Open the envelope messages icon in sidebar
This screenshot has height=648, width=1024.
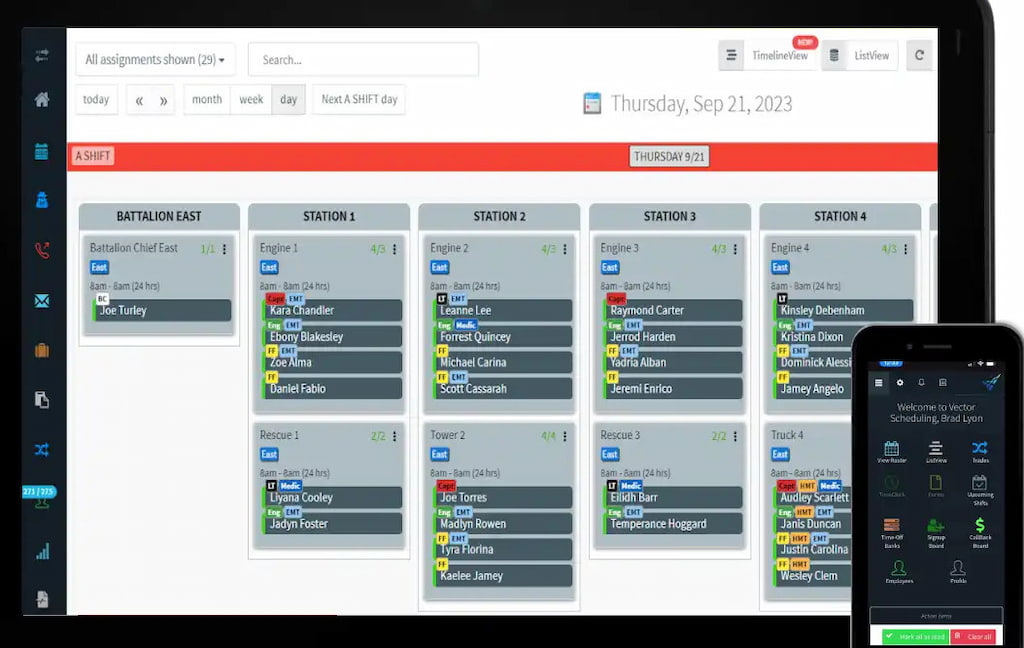(42, 300)
